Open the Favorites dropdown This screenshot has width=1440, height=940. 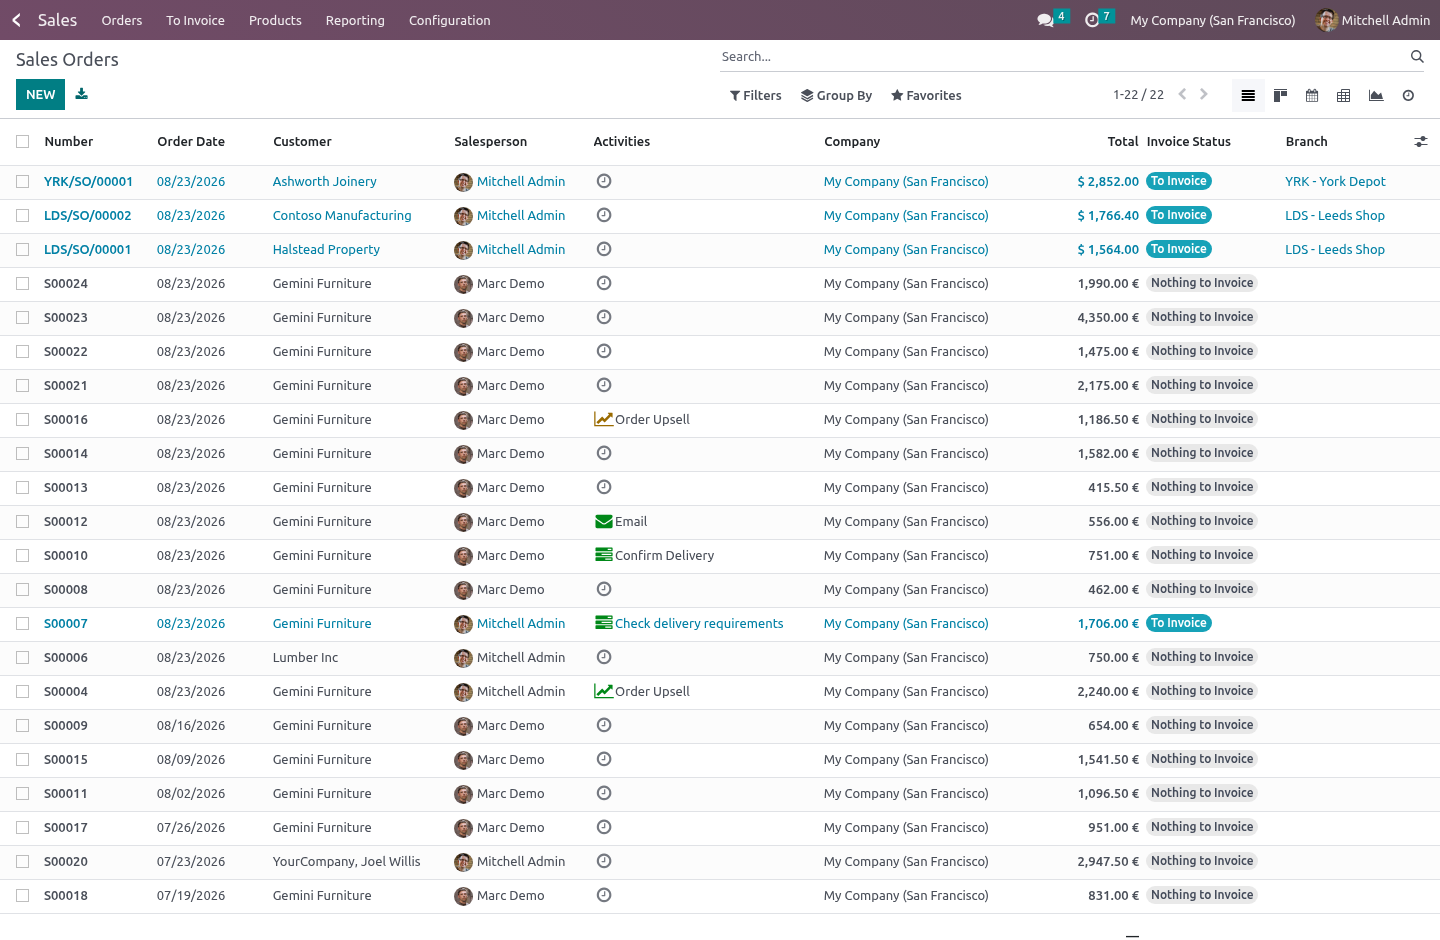point(926,96)
